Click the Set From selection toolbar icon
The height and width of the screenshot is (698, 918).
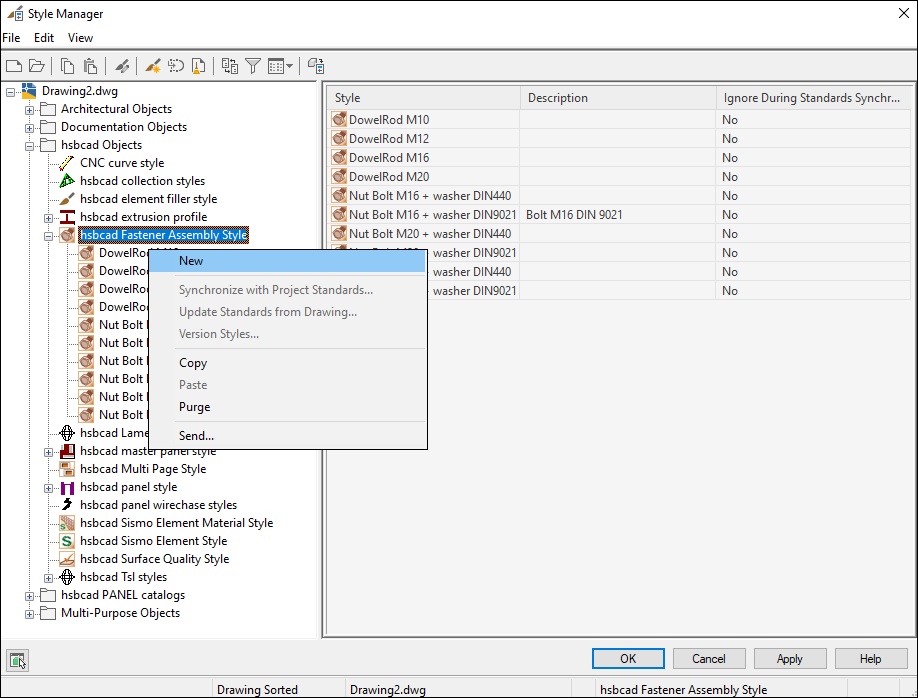(176, 66)
